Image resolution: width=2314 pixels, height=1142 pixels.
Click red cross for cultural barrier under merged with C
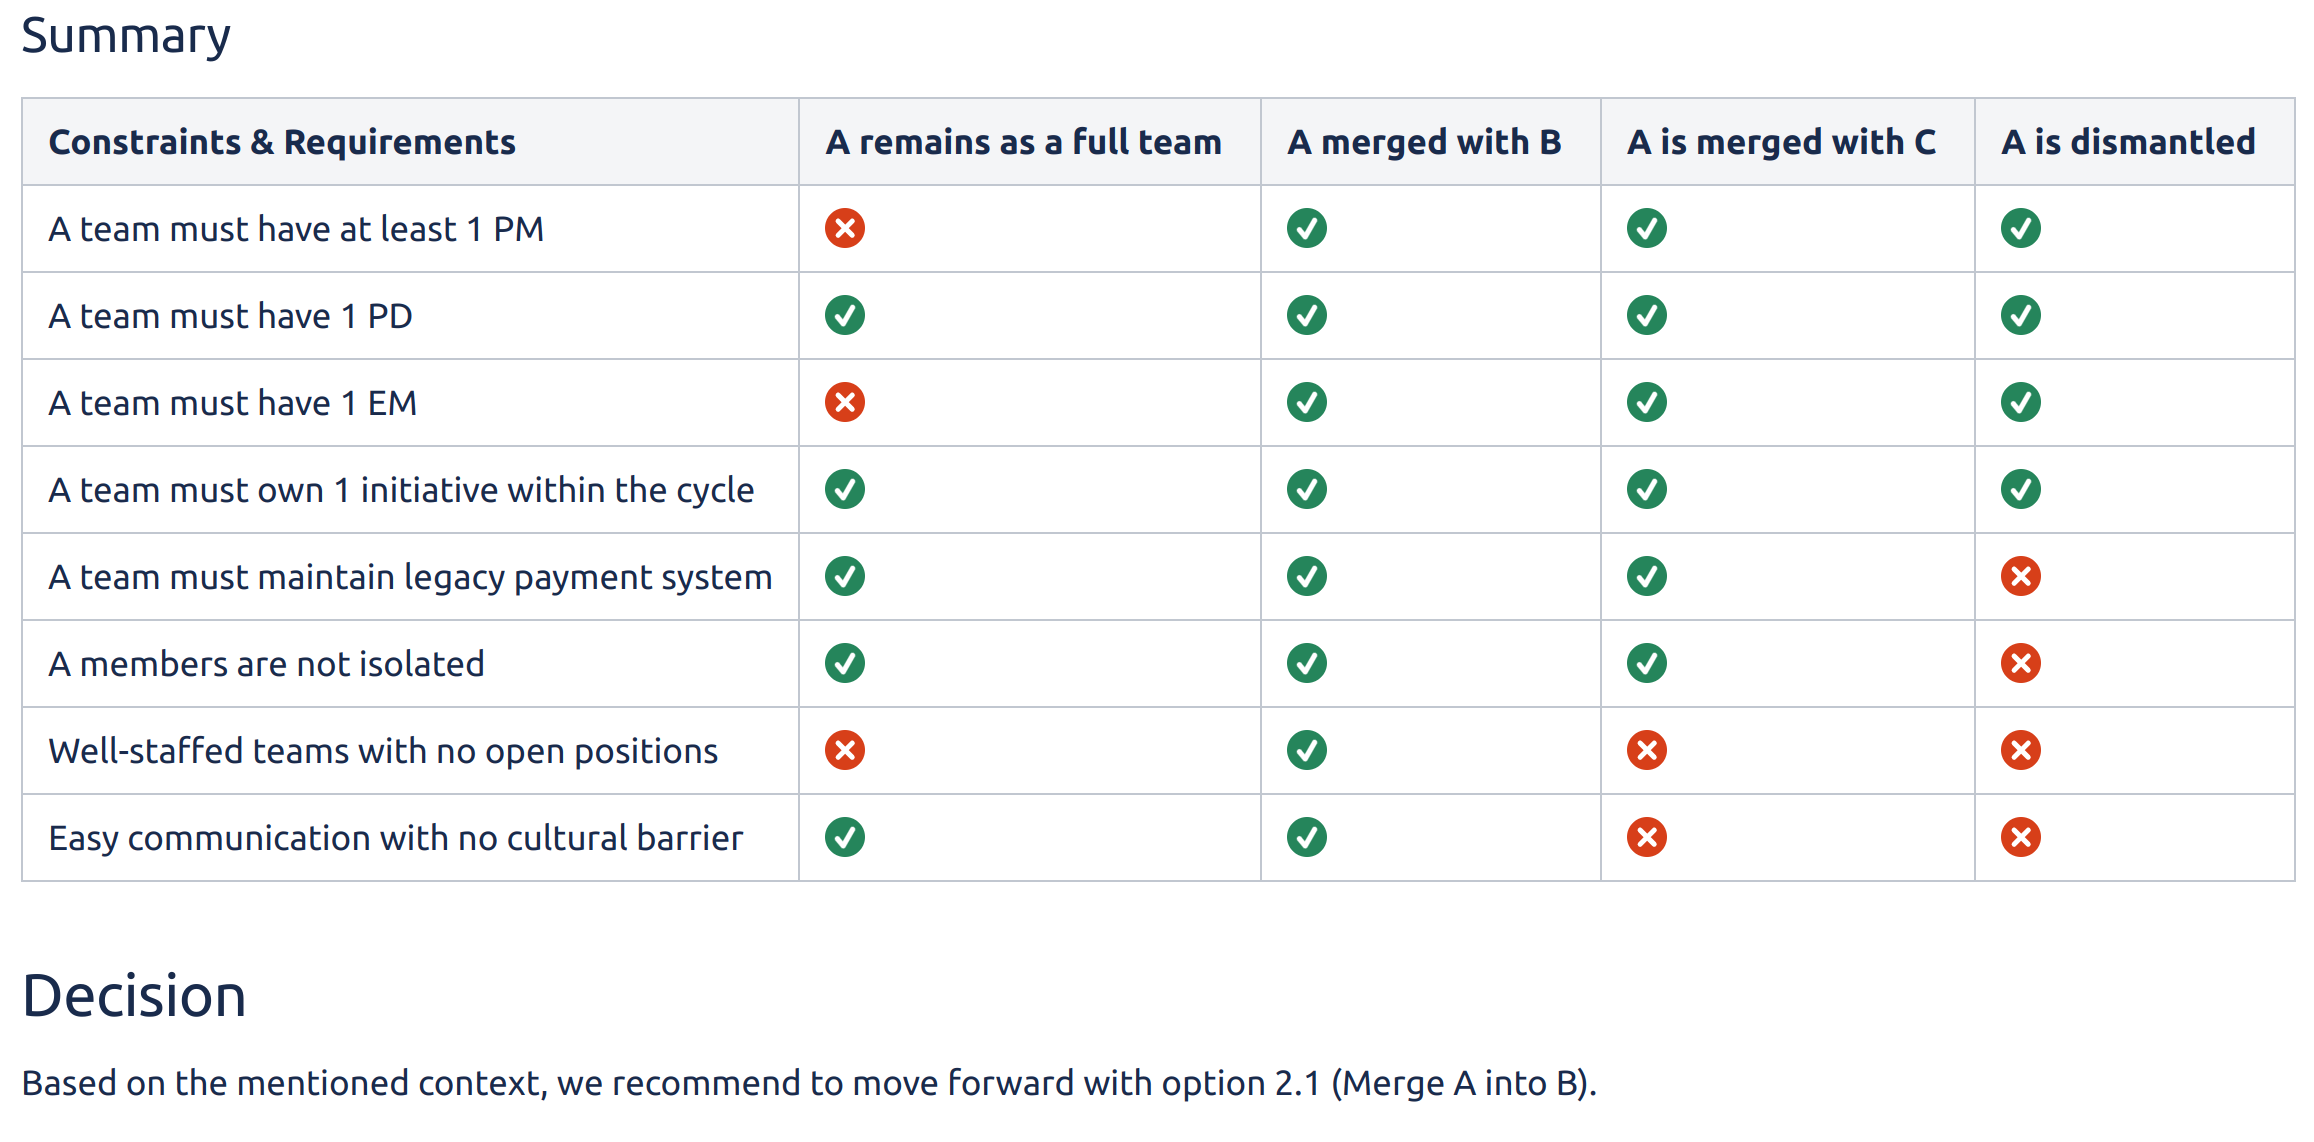(1646, 838)
